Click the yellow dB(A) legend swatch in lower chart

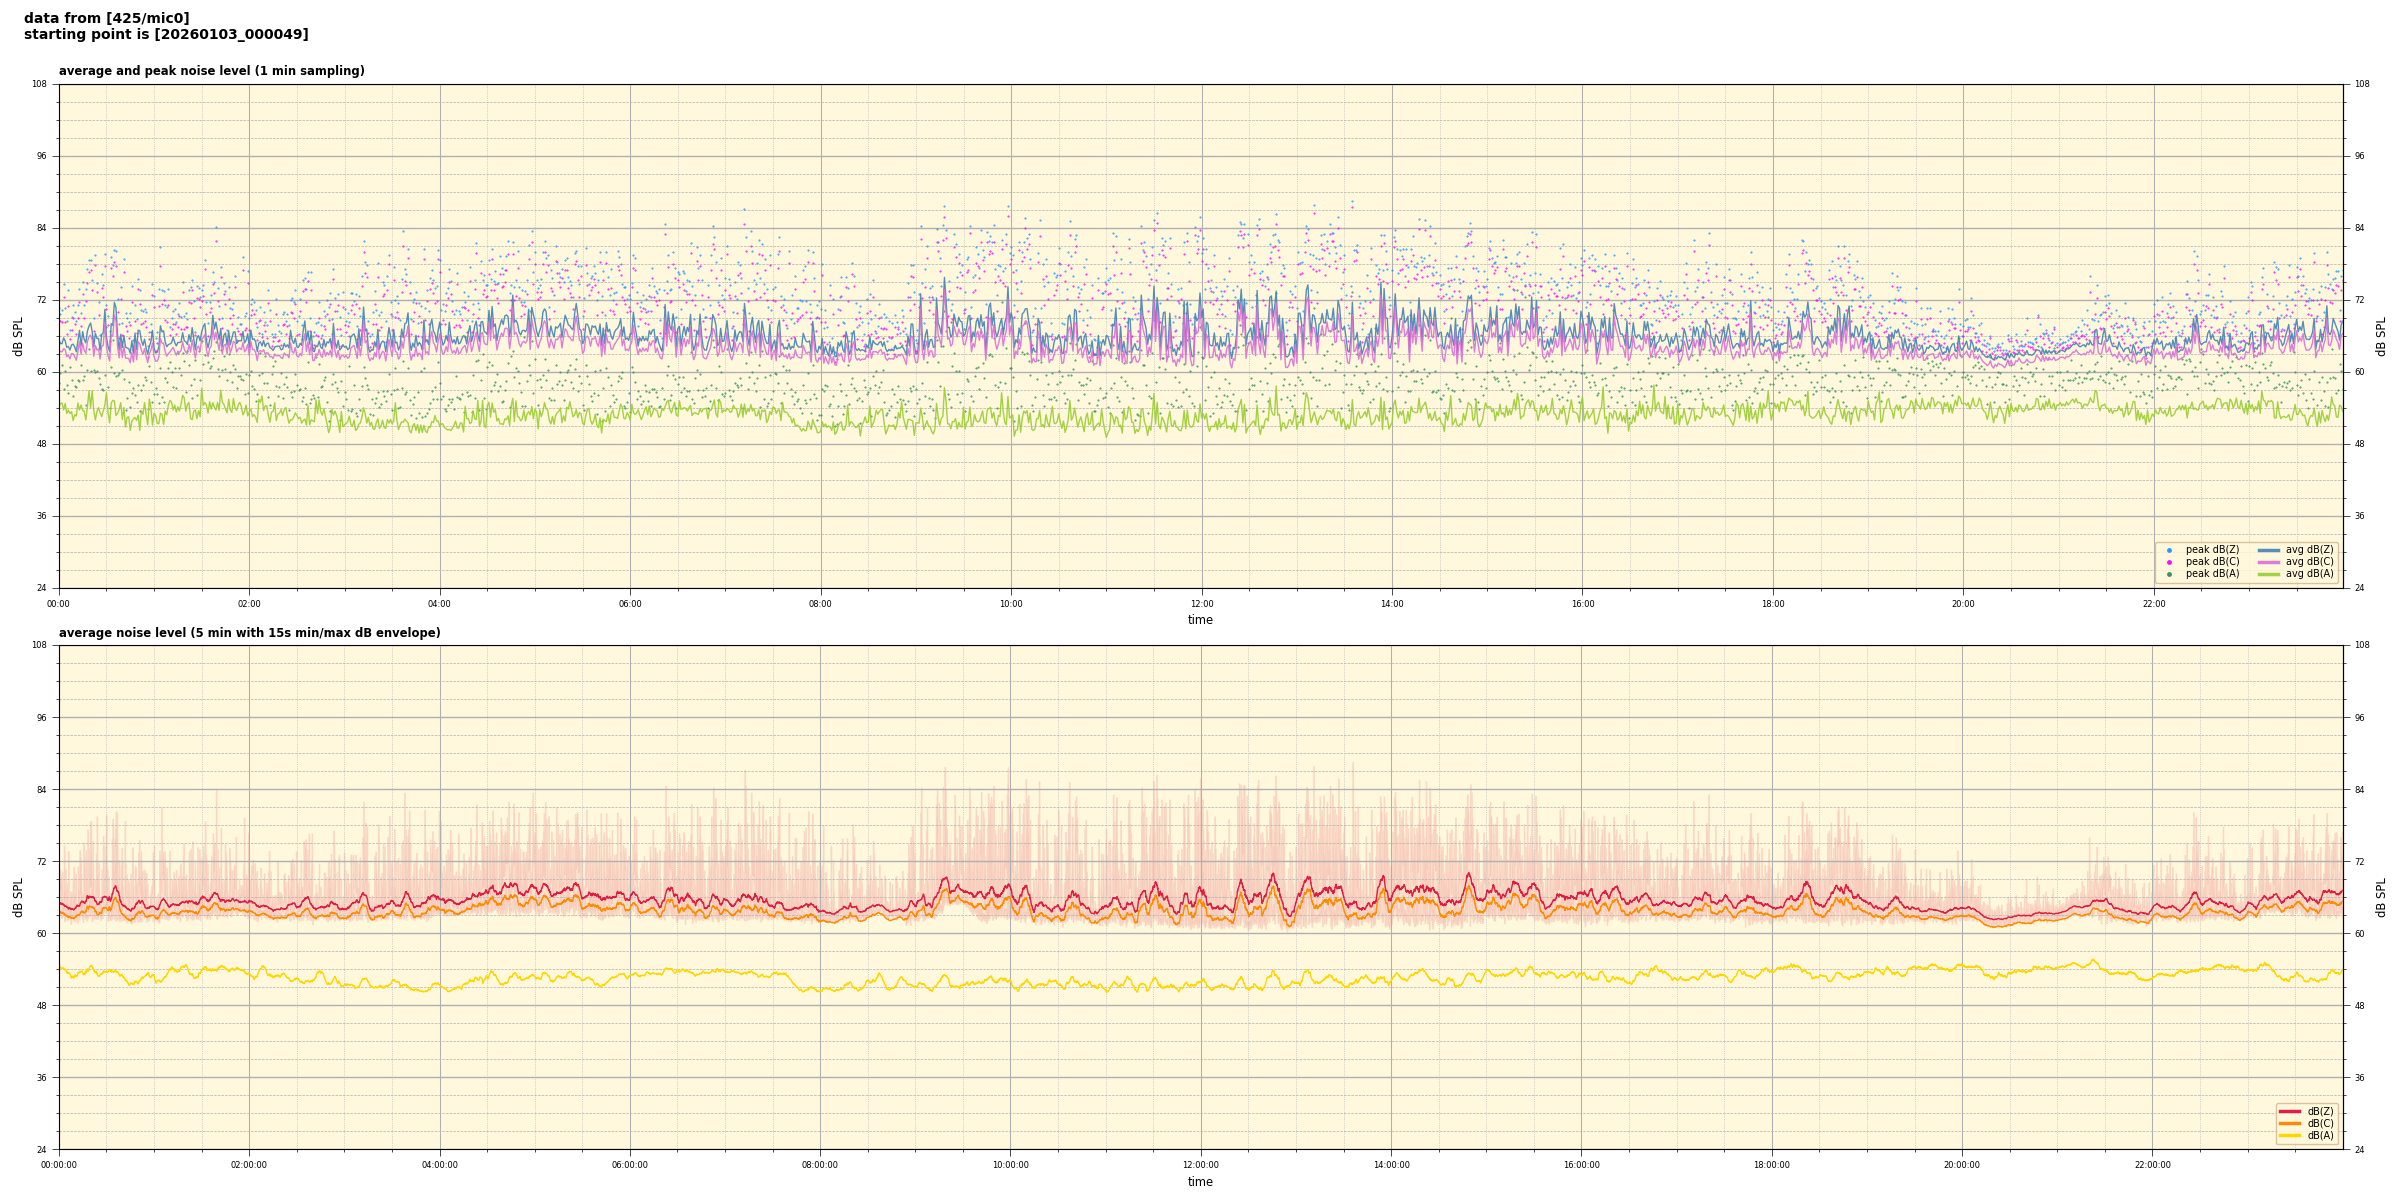(x=2289, y=1135)
